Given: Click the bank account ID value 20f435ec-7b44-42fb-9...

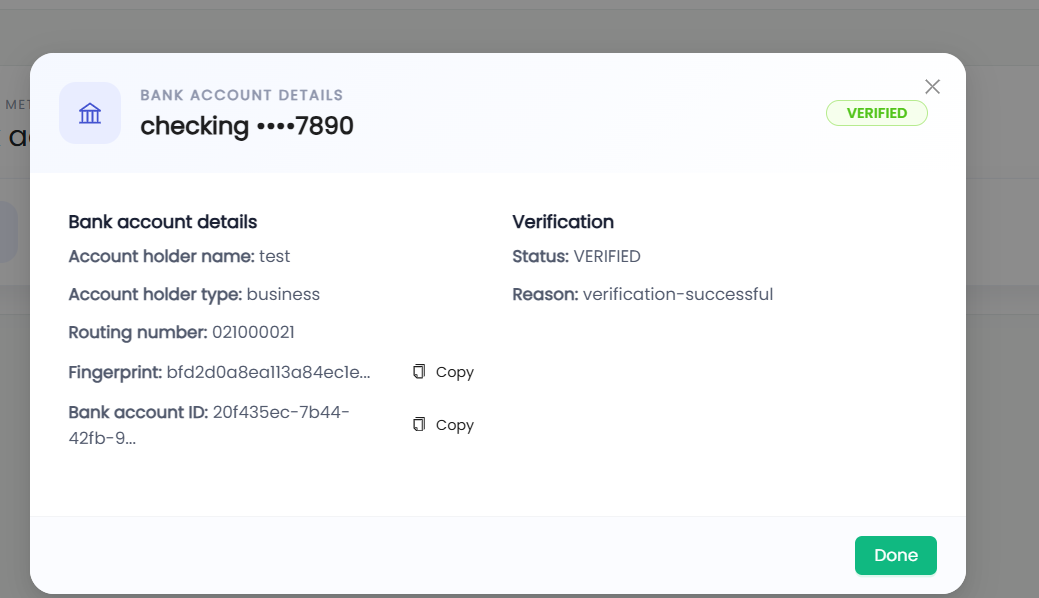Looking at the screenshot, I should tap(209, 425).
